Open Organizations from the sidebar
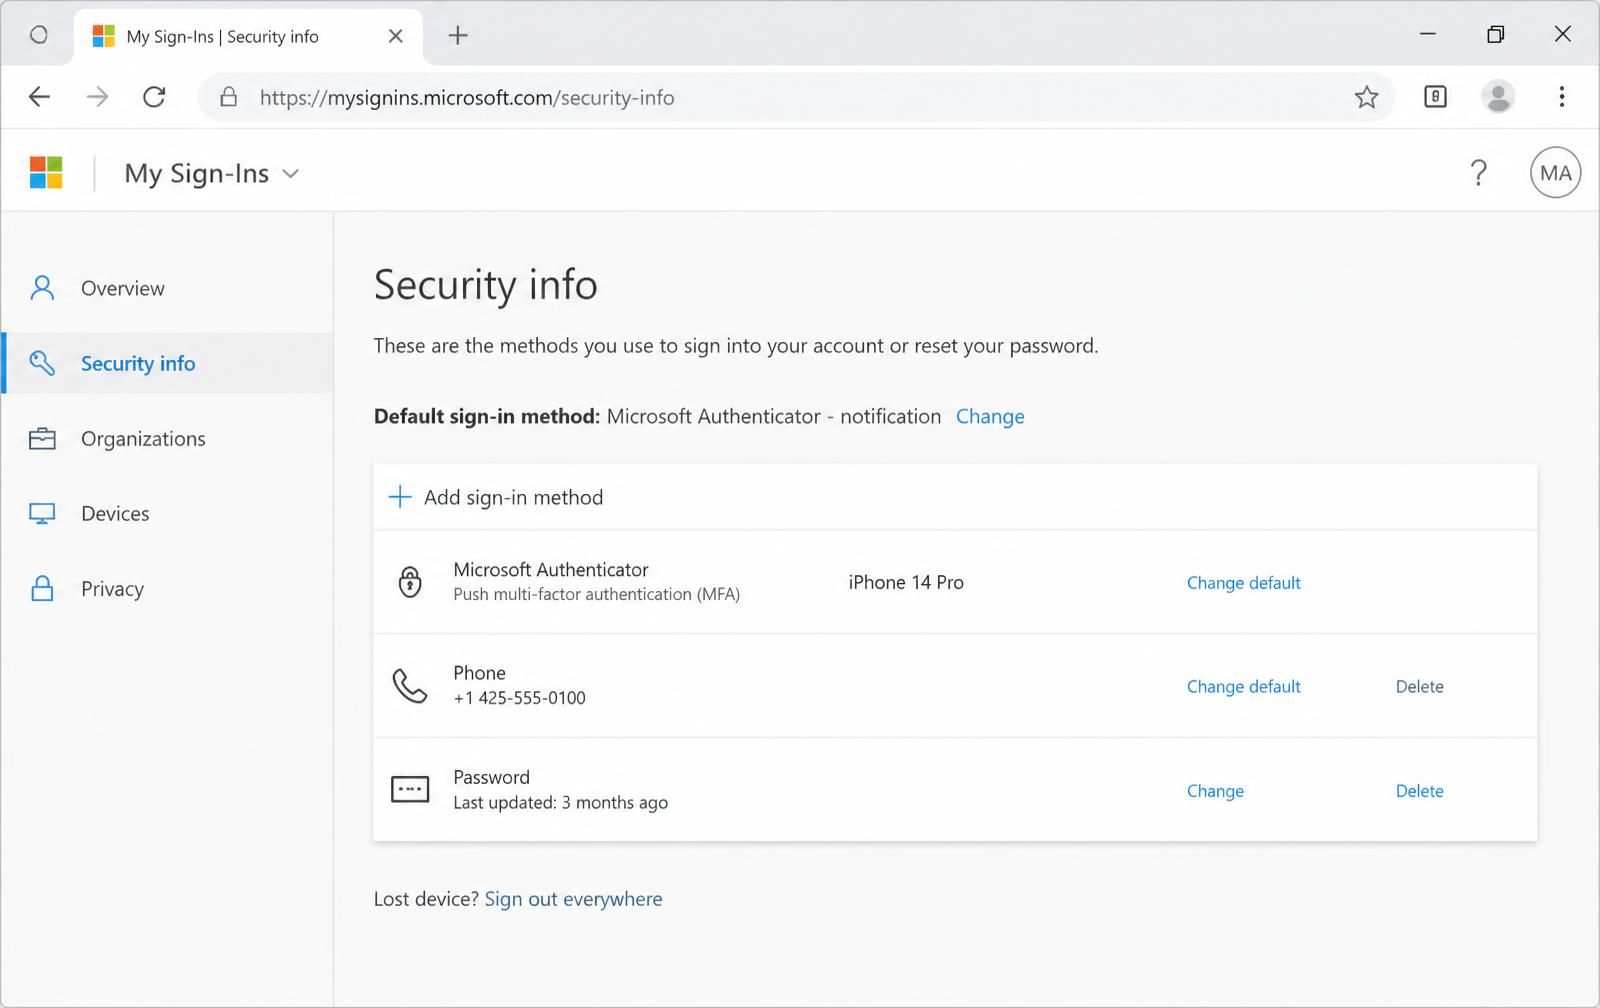This screenshot has height=1008, width=1600. tap(167, 438)
